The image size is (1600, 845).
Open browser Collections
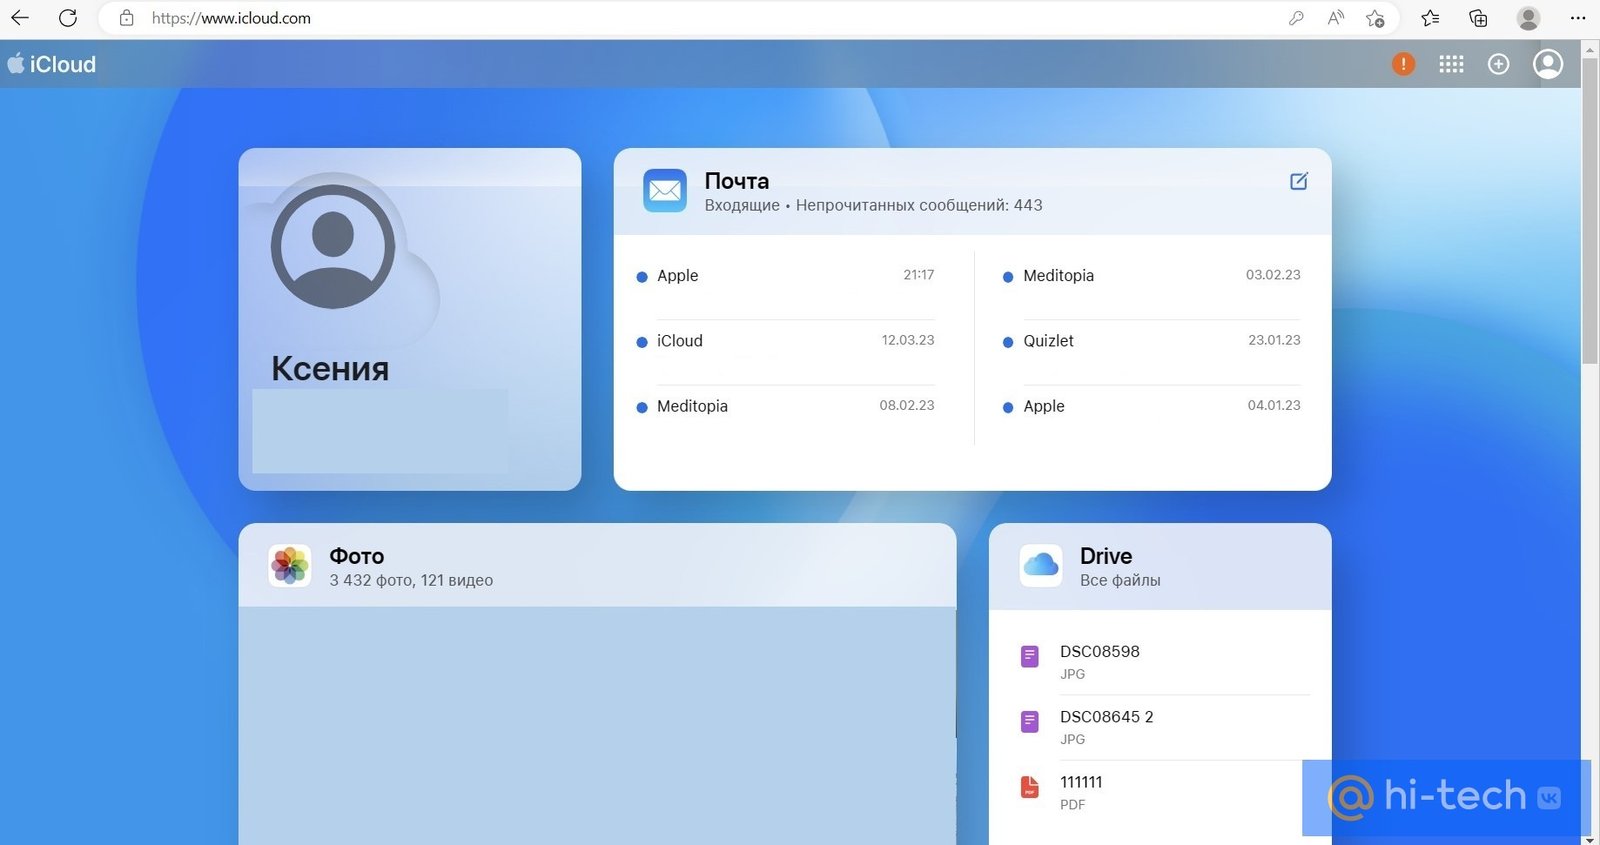[x=1478, y=18]
